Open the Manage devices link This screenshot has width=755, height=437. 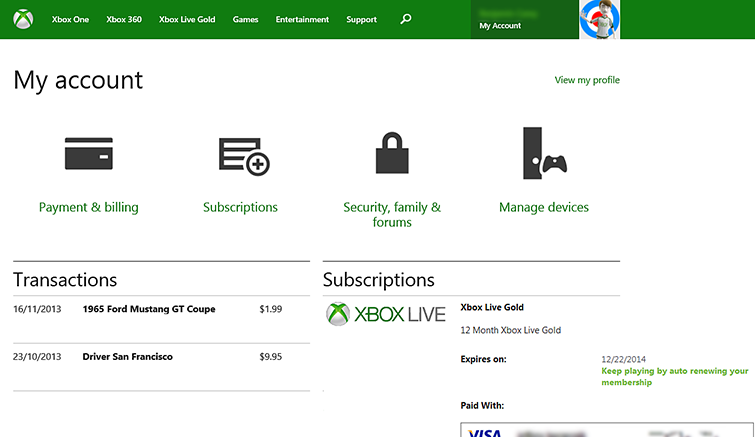[x=544, y=207]
